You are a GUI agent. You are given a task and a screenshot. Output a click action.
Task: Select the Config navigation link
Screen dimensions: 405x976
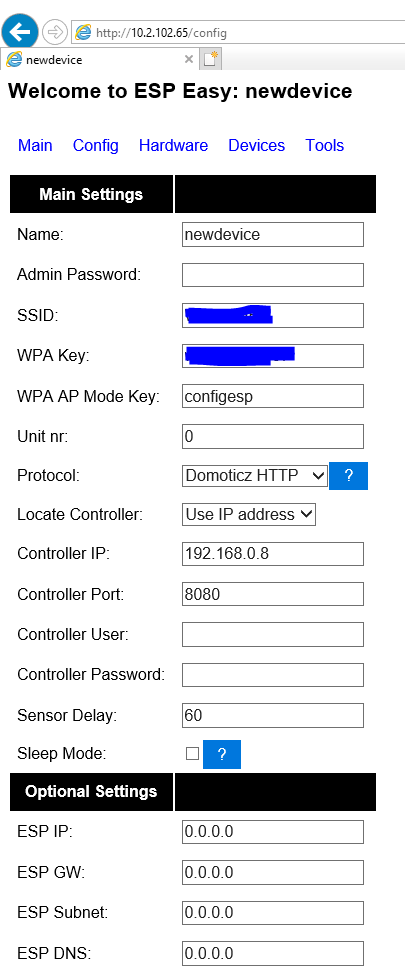[x=96, y=146]
